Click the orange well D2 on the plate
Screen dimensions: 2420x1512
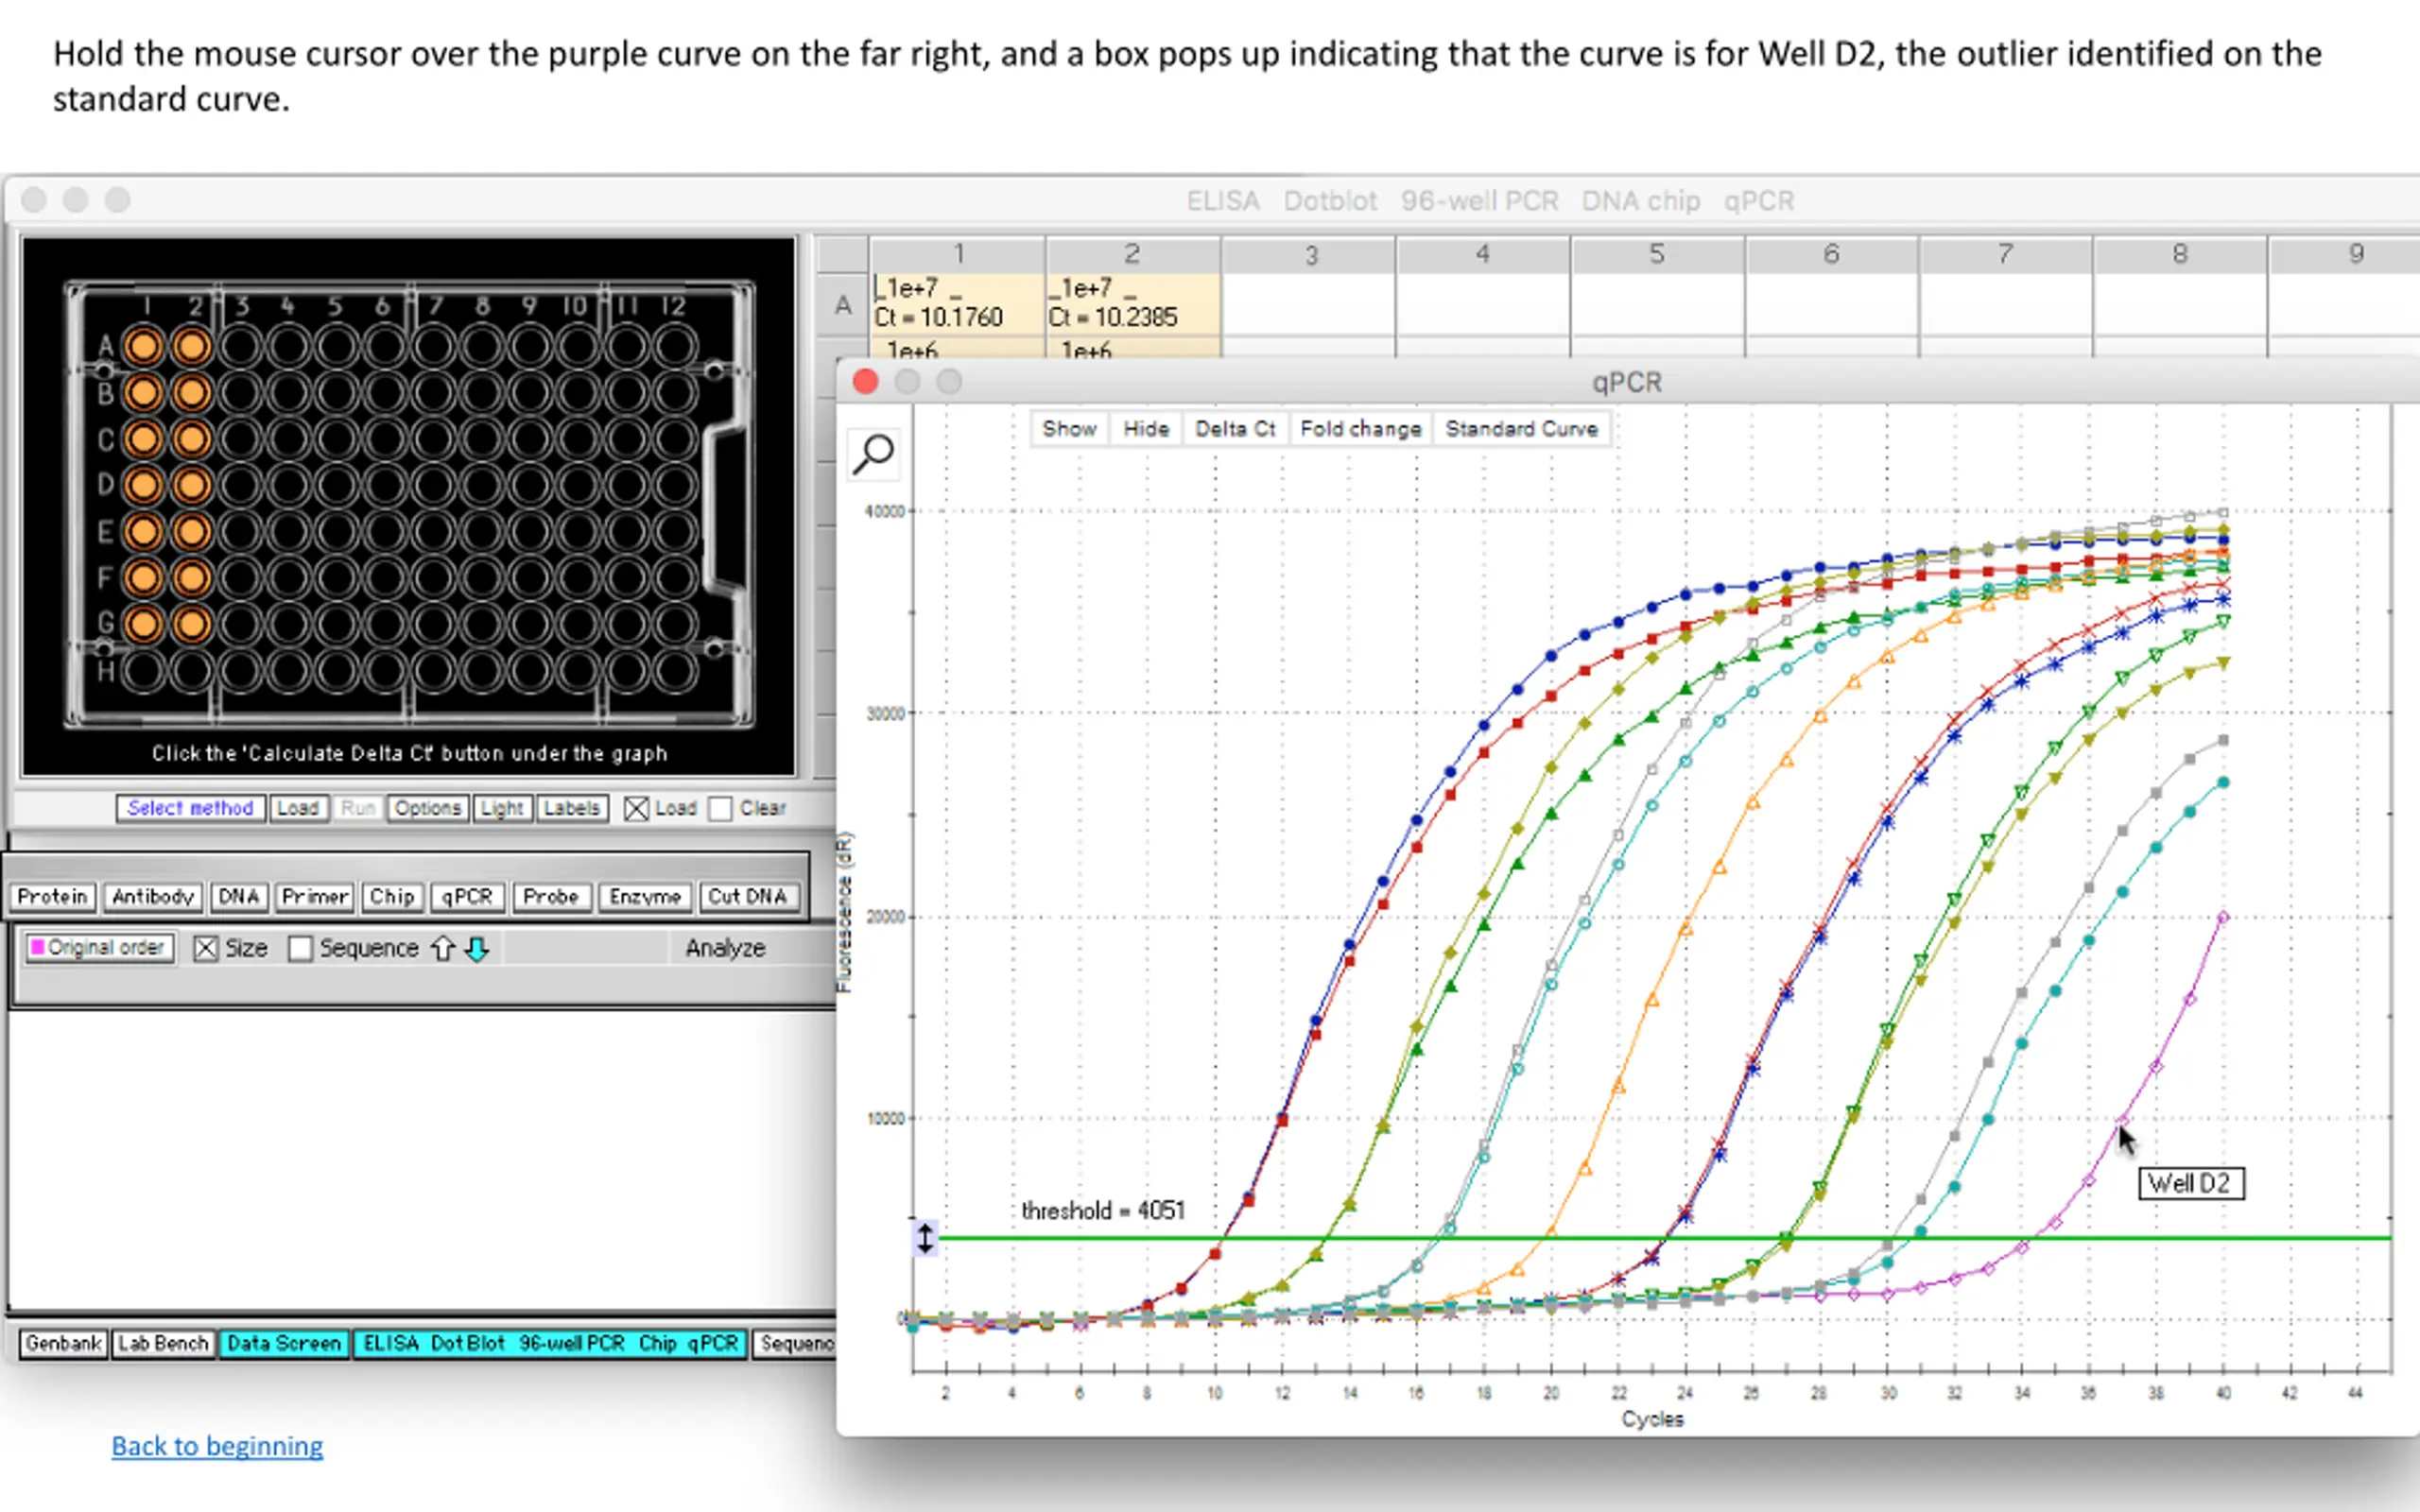(x=192, y=486)
